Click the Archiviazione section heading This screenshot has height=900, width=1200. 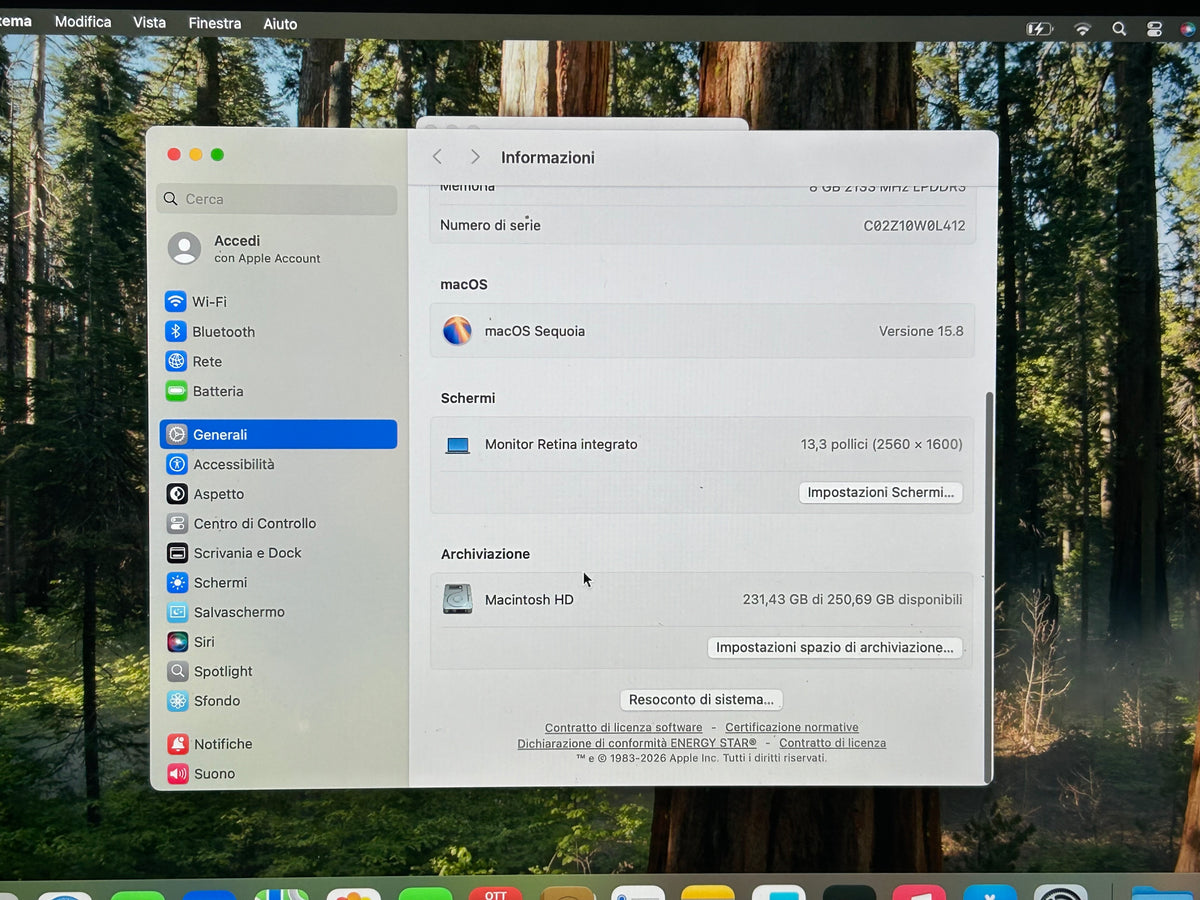click(x=485, y=554)
